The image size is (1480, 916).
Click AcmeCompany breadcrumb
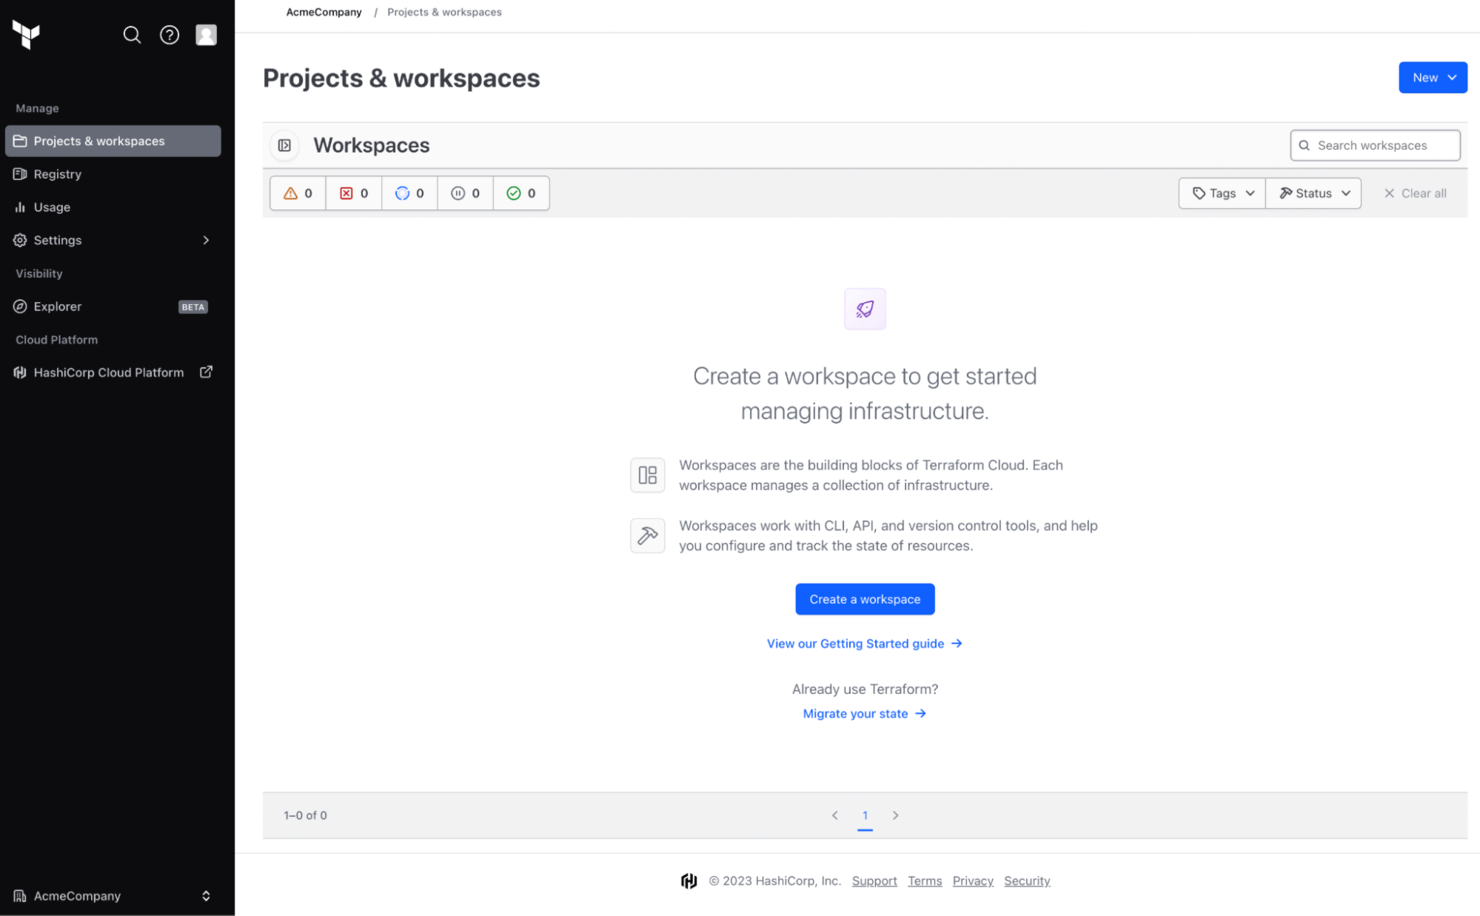(x=324, y=12)
